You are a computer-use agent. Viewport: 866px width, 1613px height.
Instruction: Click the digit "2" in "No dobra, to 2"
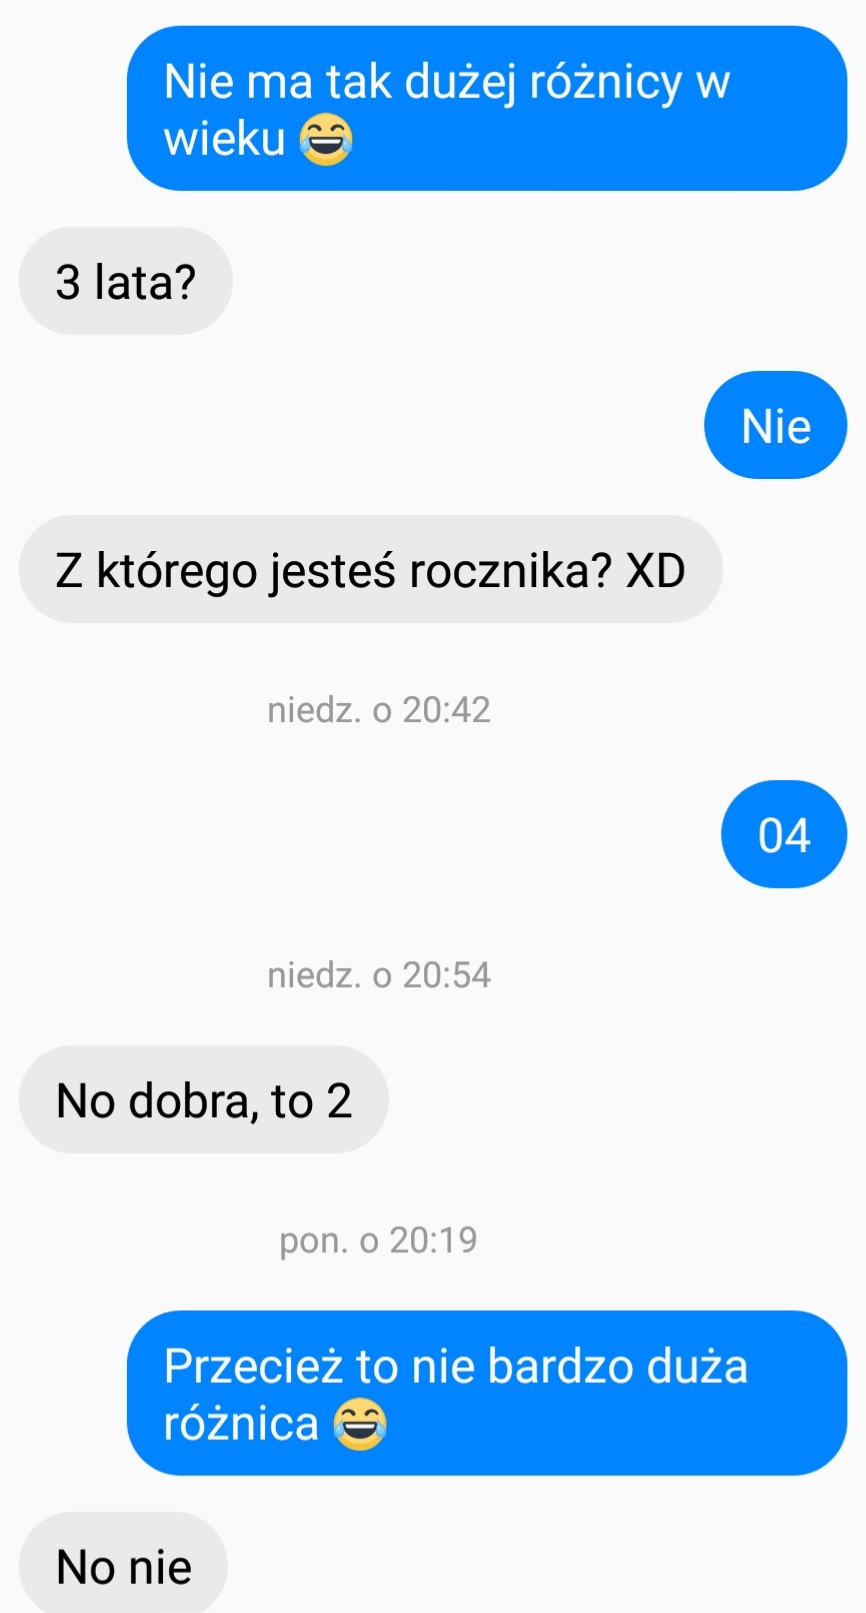click(x=339, y=1101)
